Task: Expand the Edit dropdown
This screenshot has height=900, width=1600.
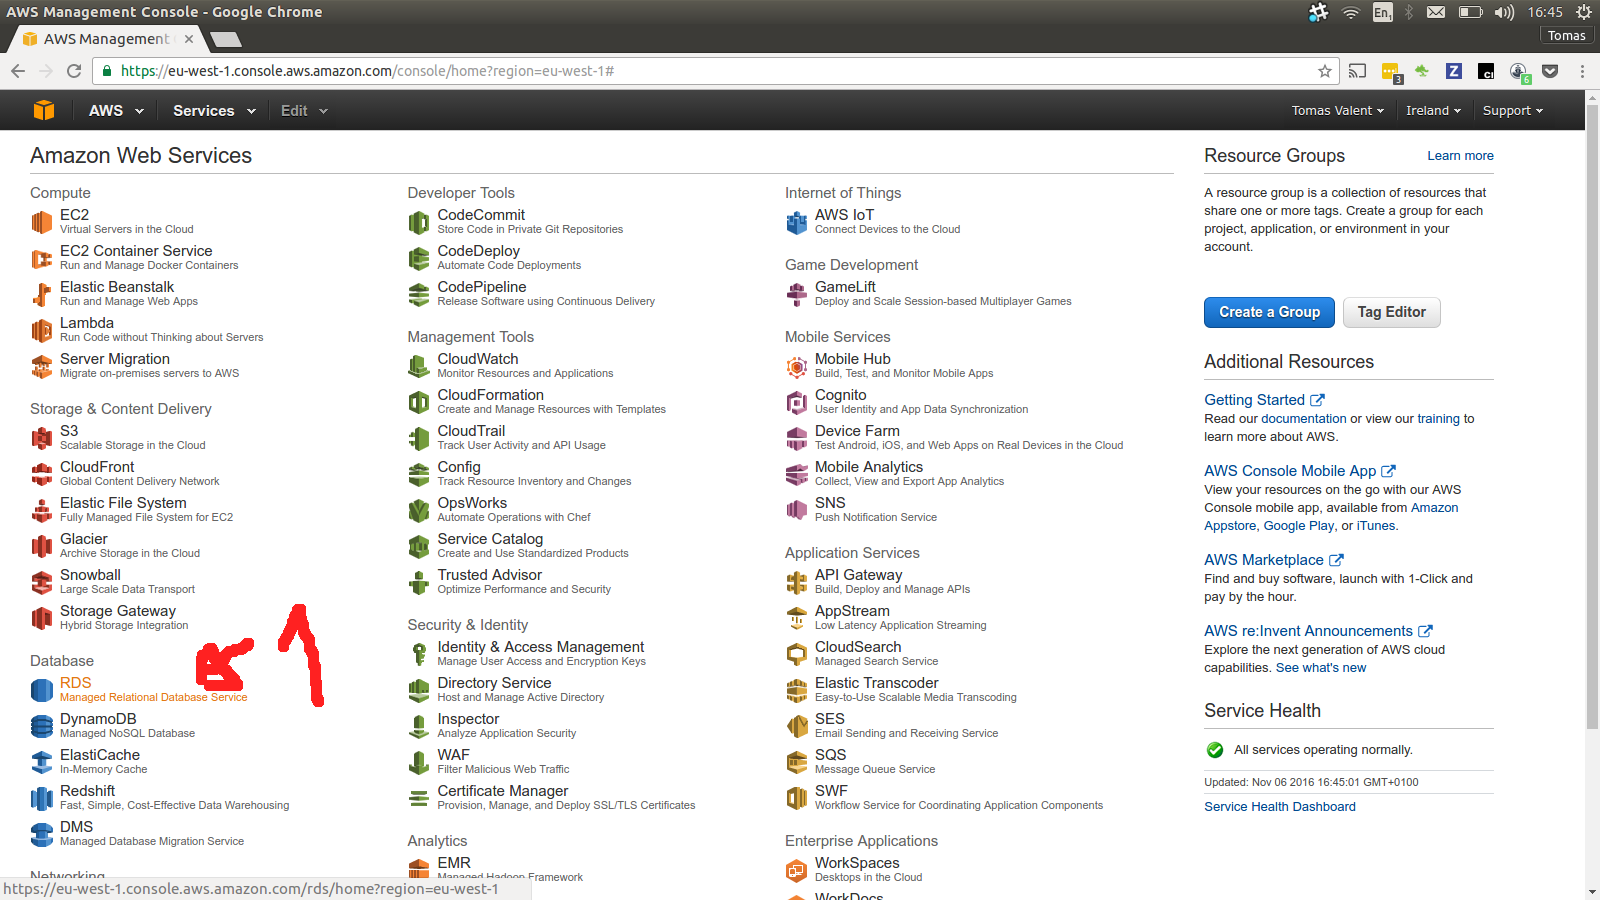Action: 304,110
